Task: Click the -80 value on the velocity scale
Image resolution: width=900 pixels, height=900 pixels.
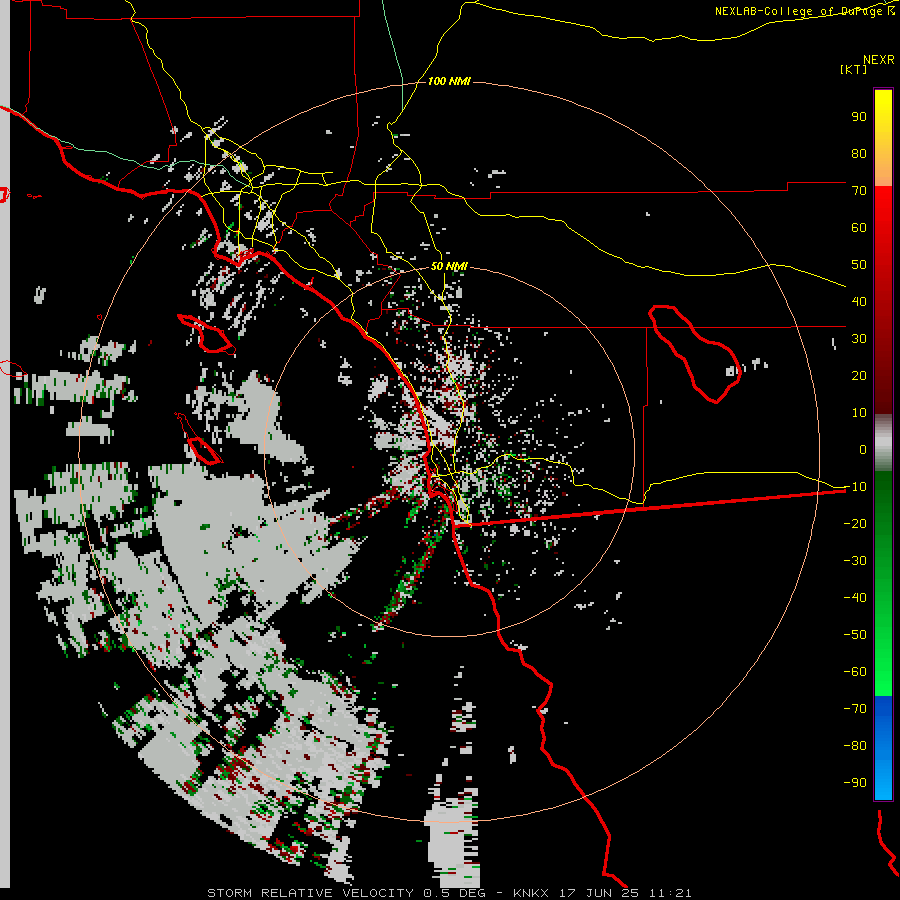Action: pyautogui.click(x=855, y=746)
